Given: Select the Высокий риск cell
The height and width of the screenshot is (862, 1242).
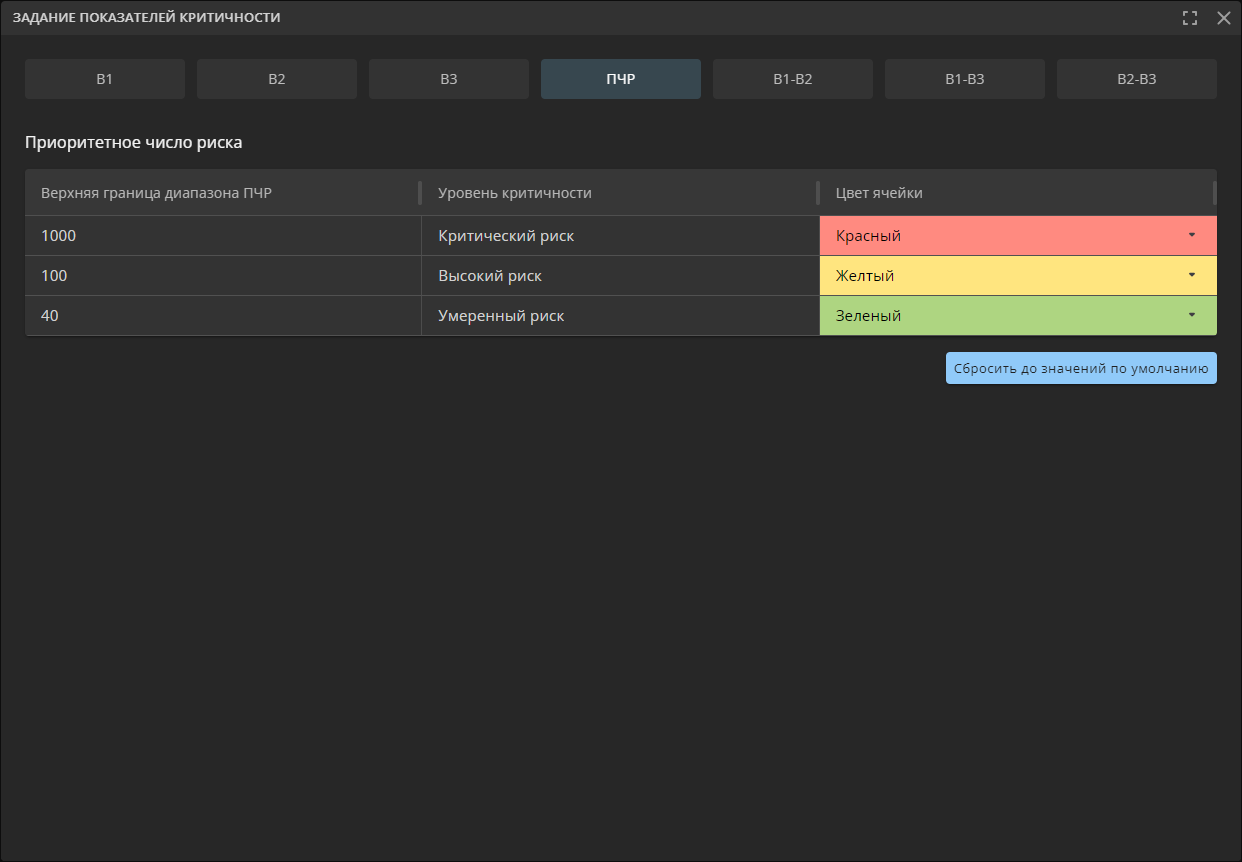Looking at the screenshot, I should [x=620, y=276].
